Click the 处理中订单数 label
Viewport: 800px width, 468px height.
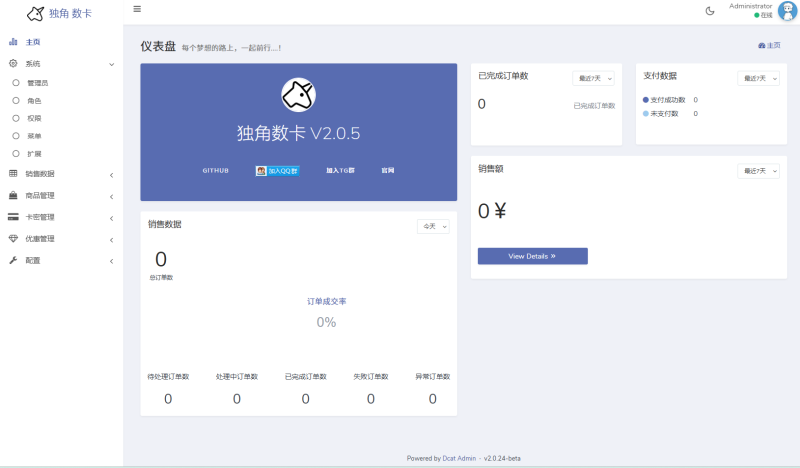coord(237,377)
